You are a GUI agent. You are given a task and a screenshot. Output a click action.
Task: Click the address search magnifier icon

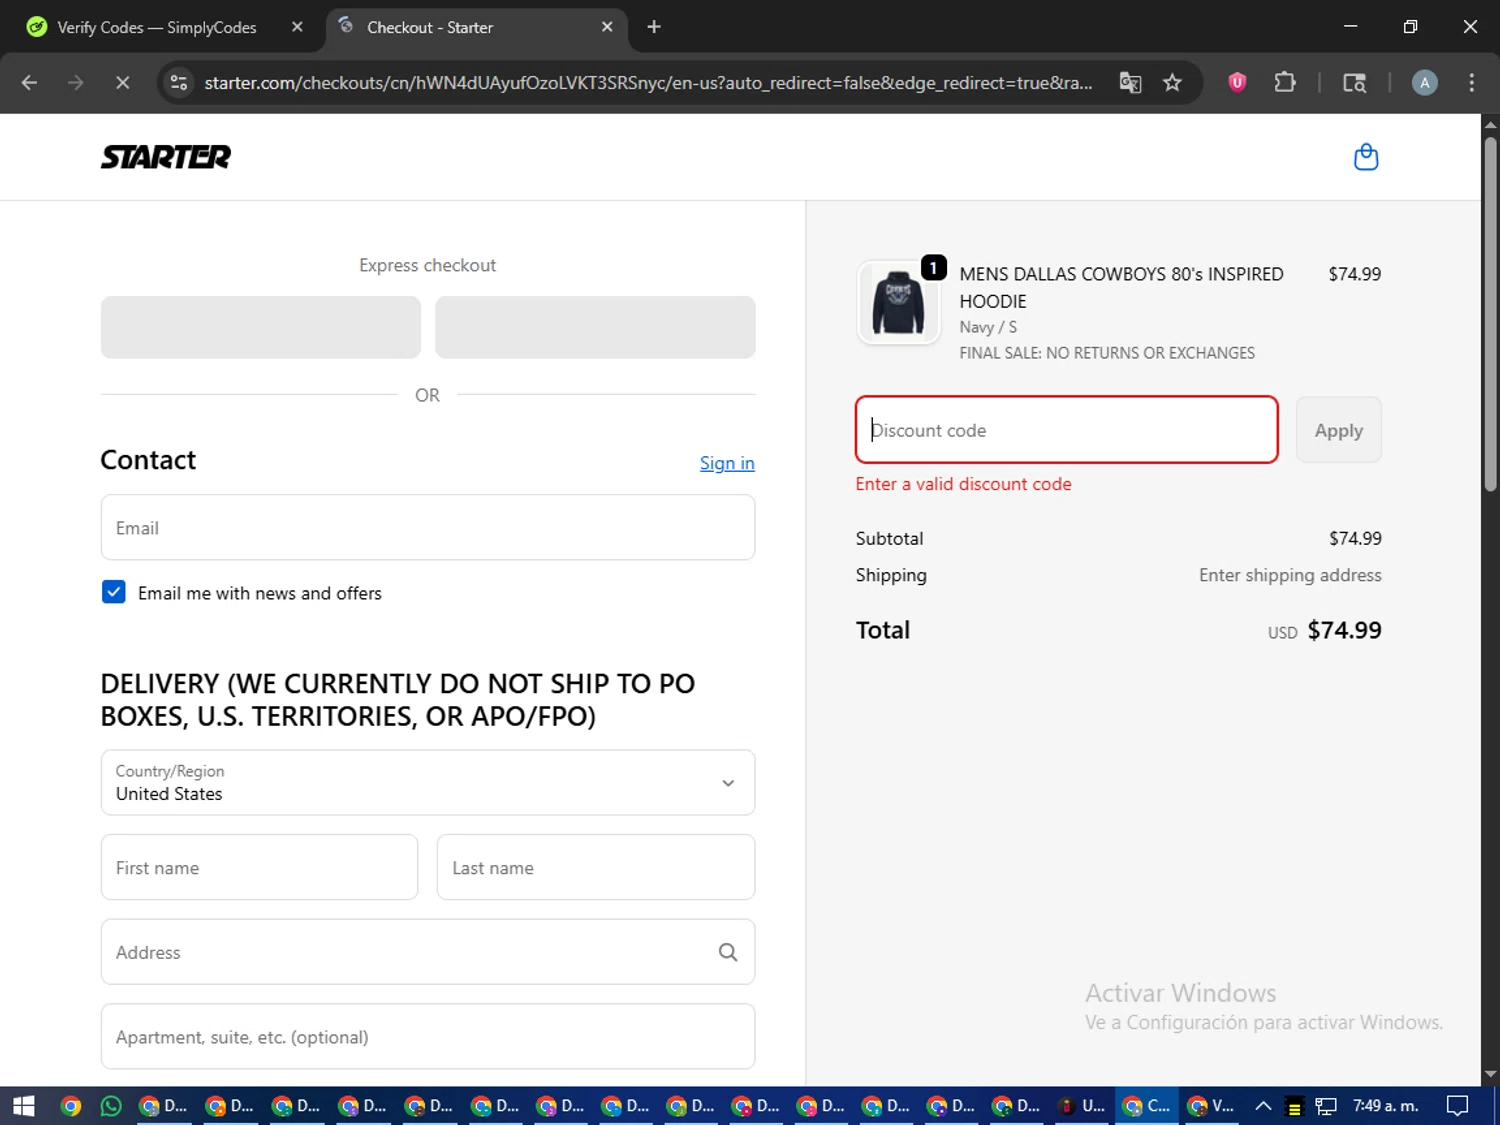[x=728, y=952]
